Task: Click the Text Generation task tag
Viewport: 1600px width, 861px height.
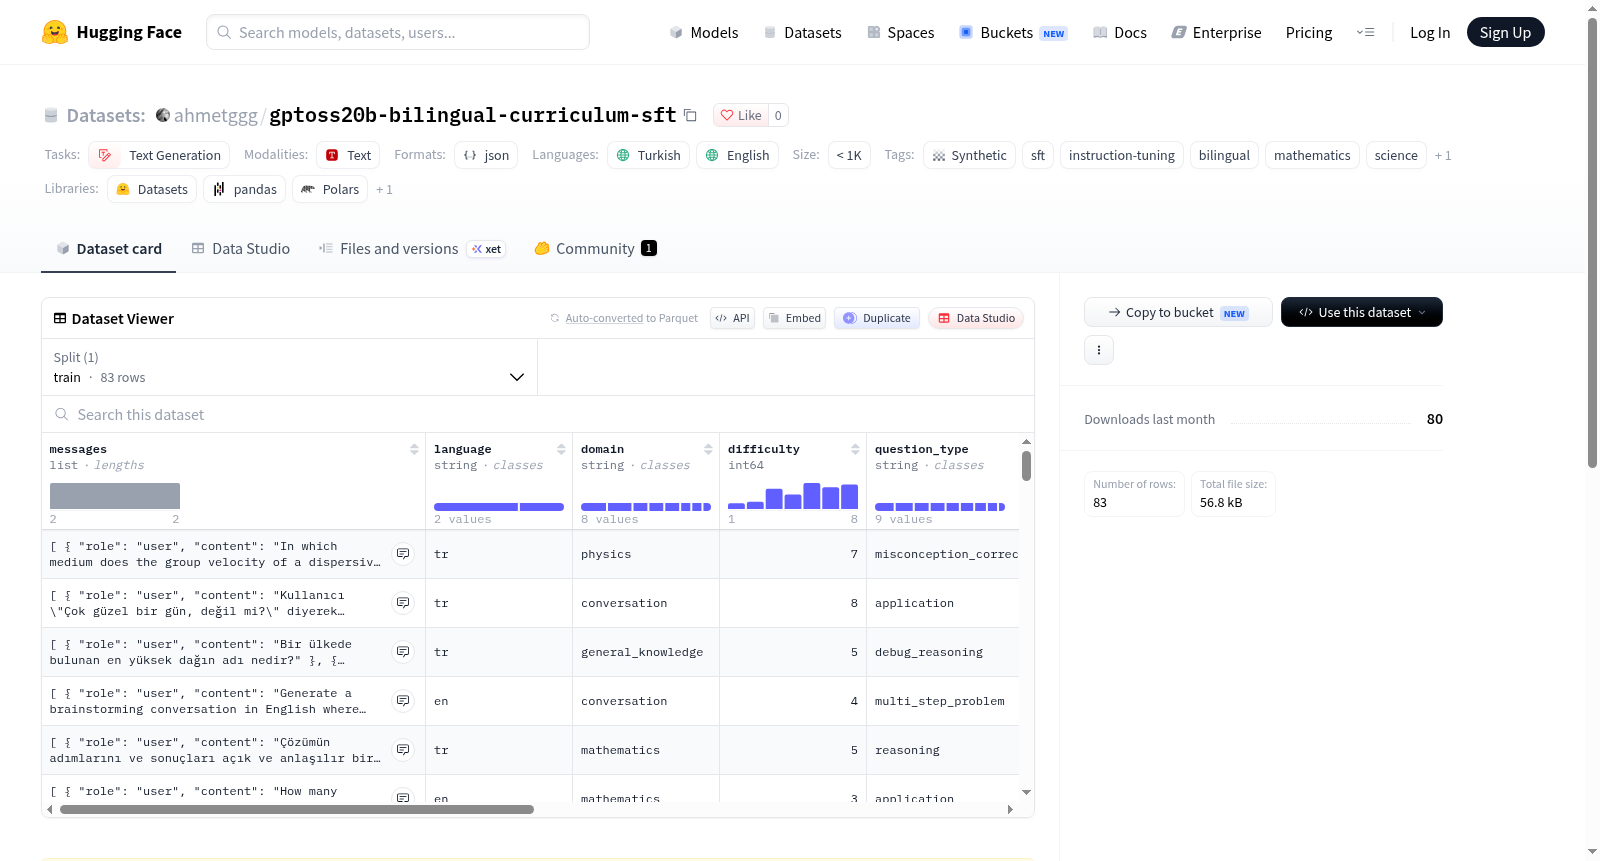Action: 159,155
